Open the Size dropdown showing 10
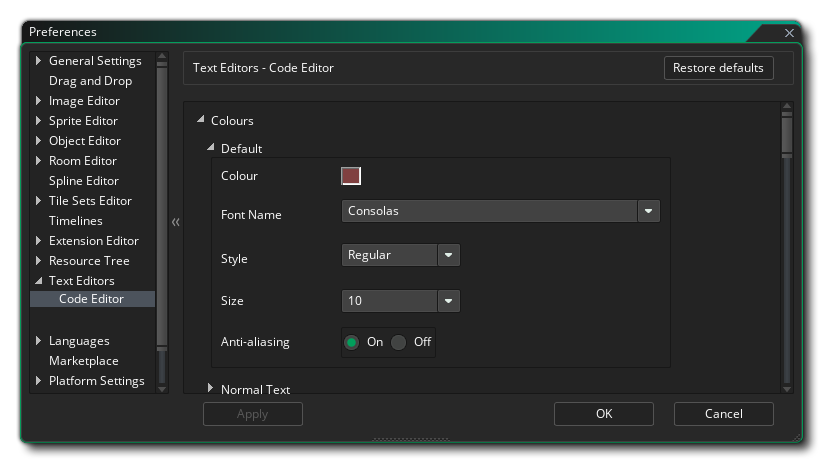 [449, 300]
